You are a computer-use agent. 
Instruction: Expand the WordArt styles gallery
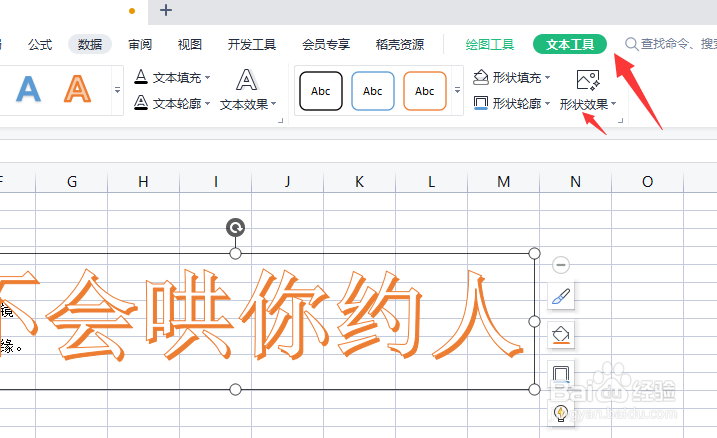[118, 90]
